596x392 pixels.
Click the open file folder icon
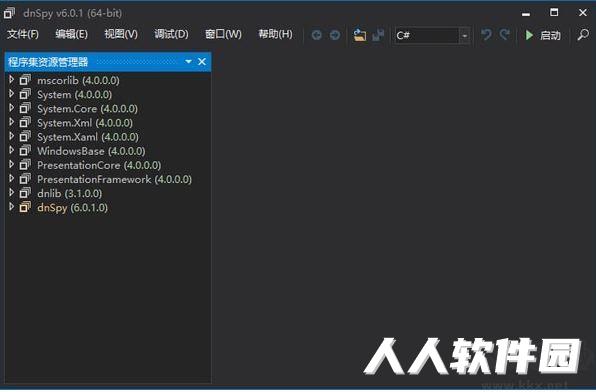(360, 35)
